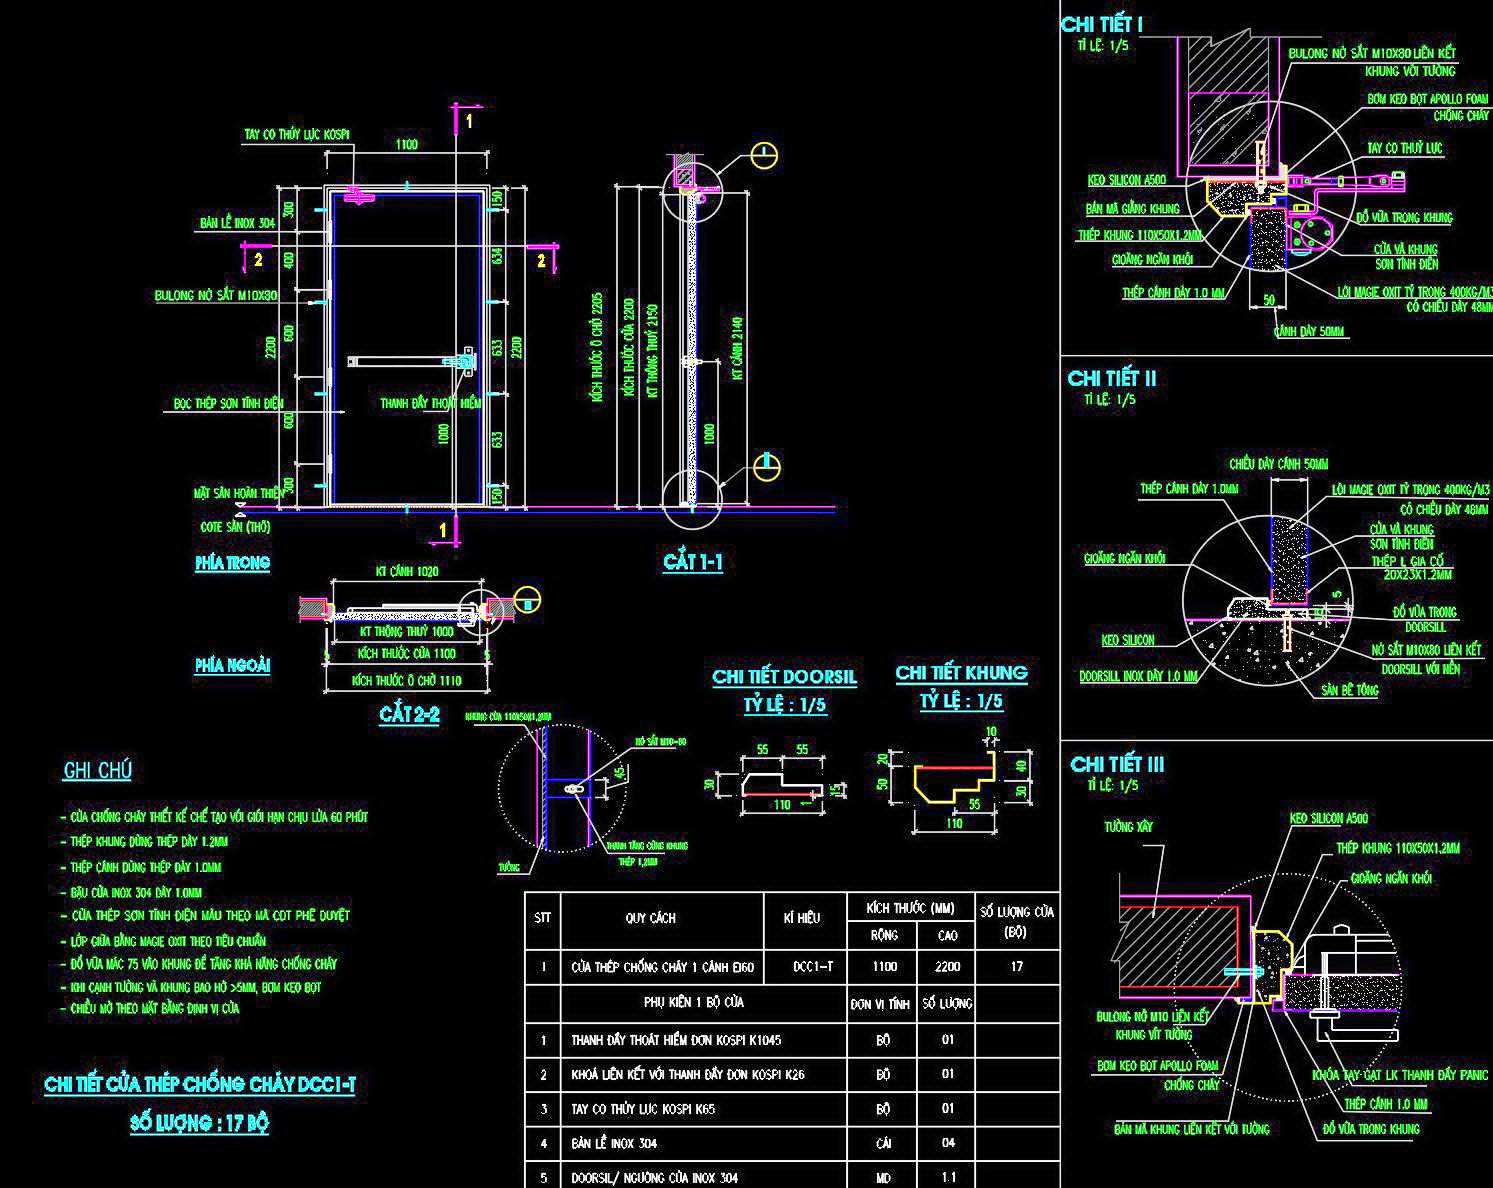Click the CHI TIẾT DOORSIL title

(x=784, y=677)
